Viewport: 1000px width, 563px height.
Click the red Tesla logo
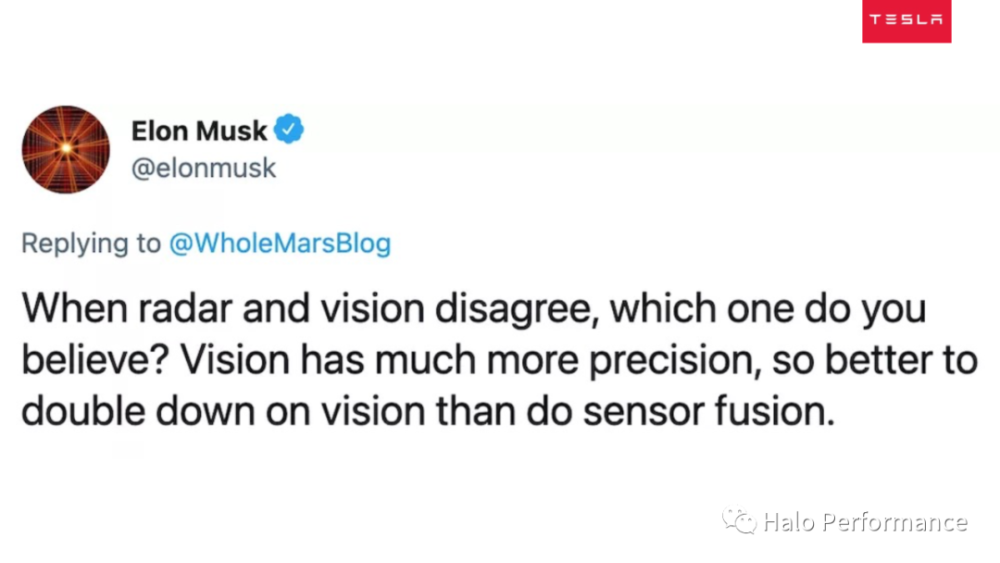click(x=906, y=21)
